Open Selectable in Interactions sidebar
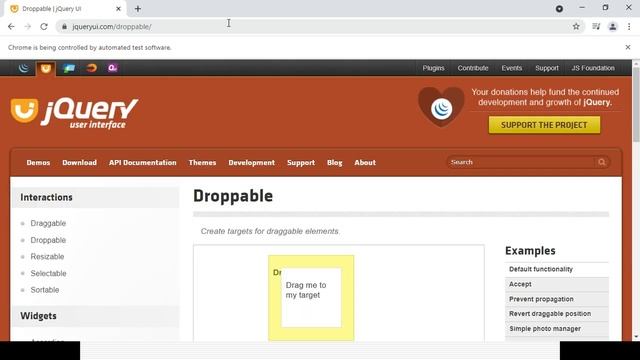640x360 pixels. pos(48,273)
